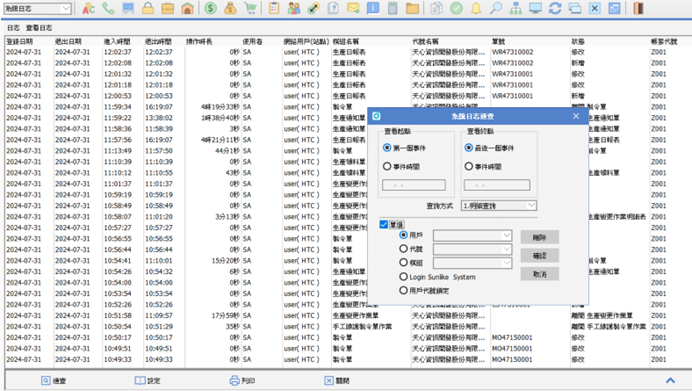Click the monitor screen icon
692x391 pixels.
pyautogui.click(x=535, y=8)
